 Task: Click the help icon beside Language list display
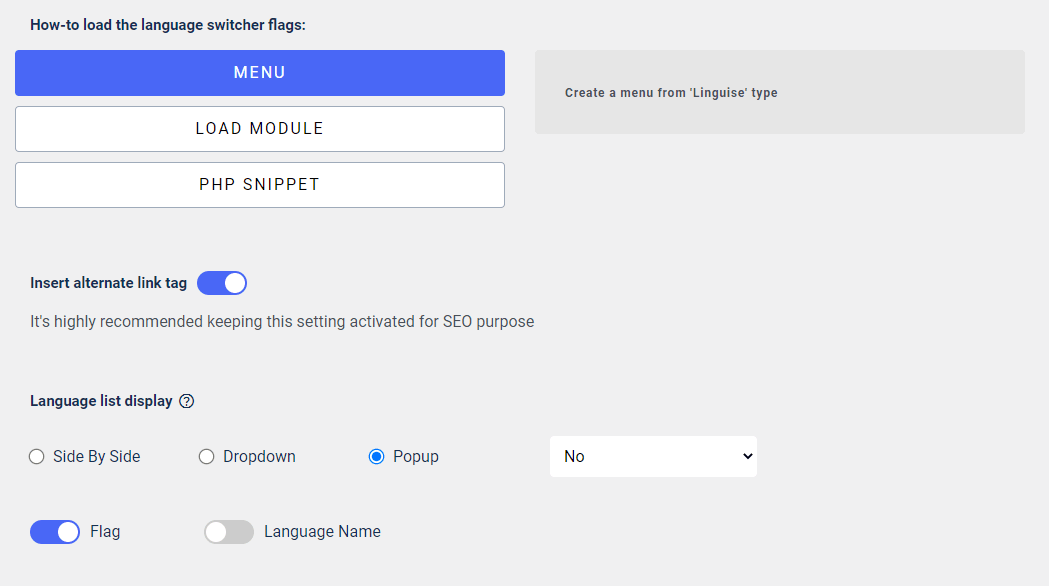[x=187, y=401]
